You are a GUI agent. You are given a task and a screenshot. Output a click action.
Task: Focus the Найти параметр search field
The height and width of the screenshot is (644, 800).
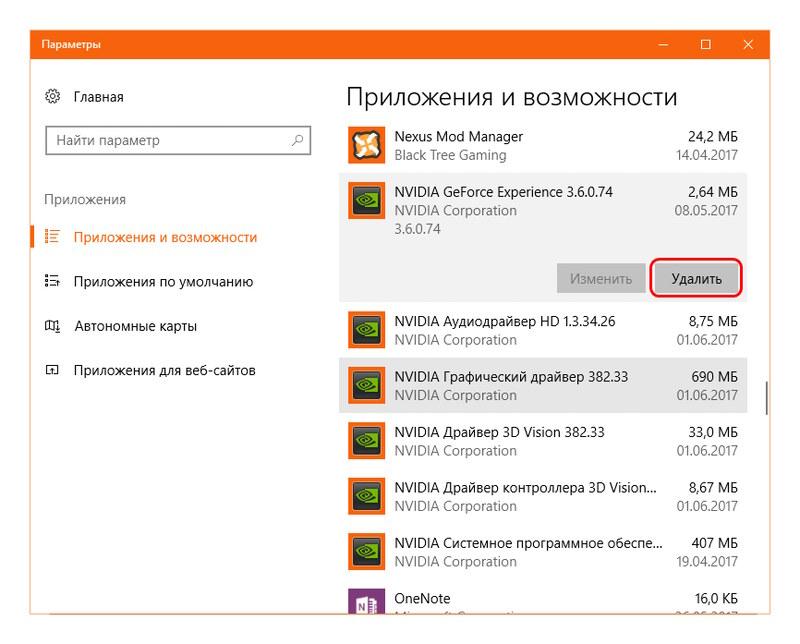pos(178,140)
